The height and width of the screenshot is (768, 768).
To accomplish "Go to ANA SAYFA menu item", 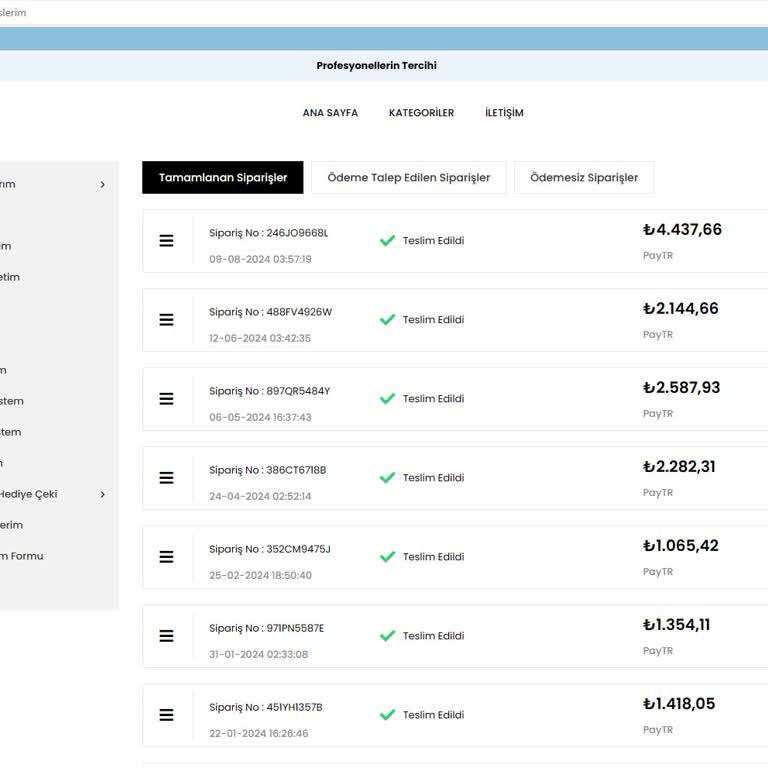I will coord(330,113).
